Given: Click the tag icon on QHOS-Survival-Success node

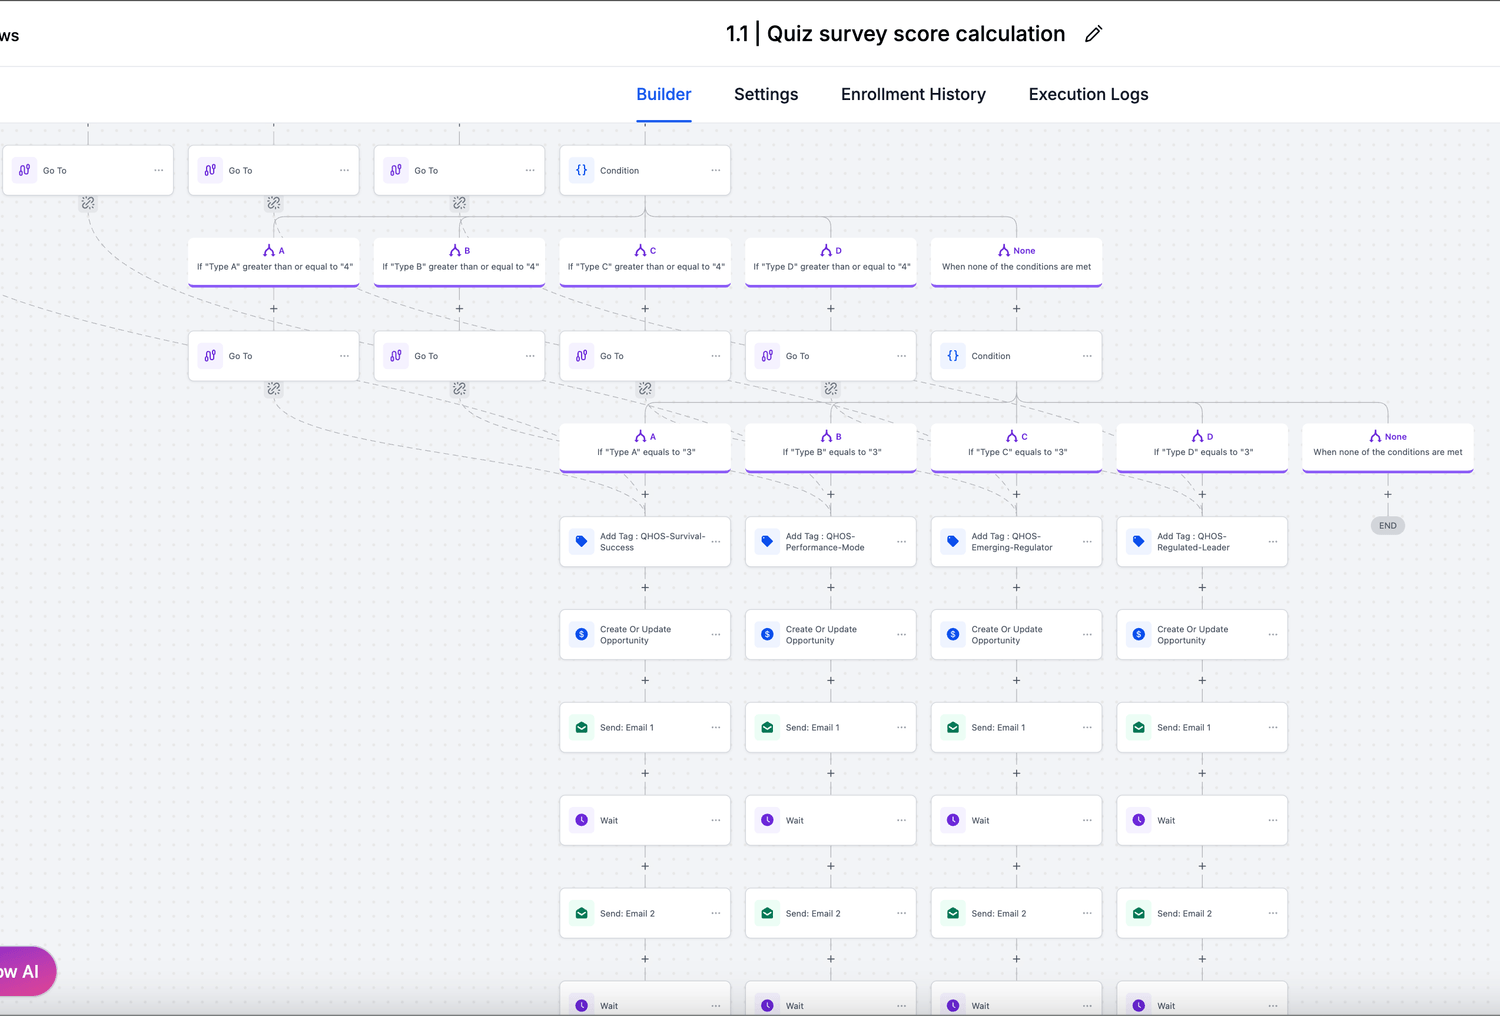Looking at the screenshot, I should [581, 541].
